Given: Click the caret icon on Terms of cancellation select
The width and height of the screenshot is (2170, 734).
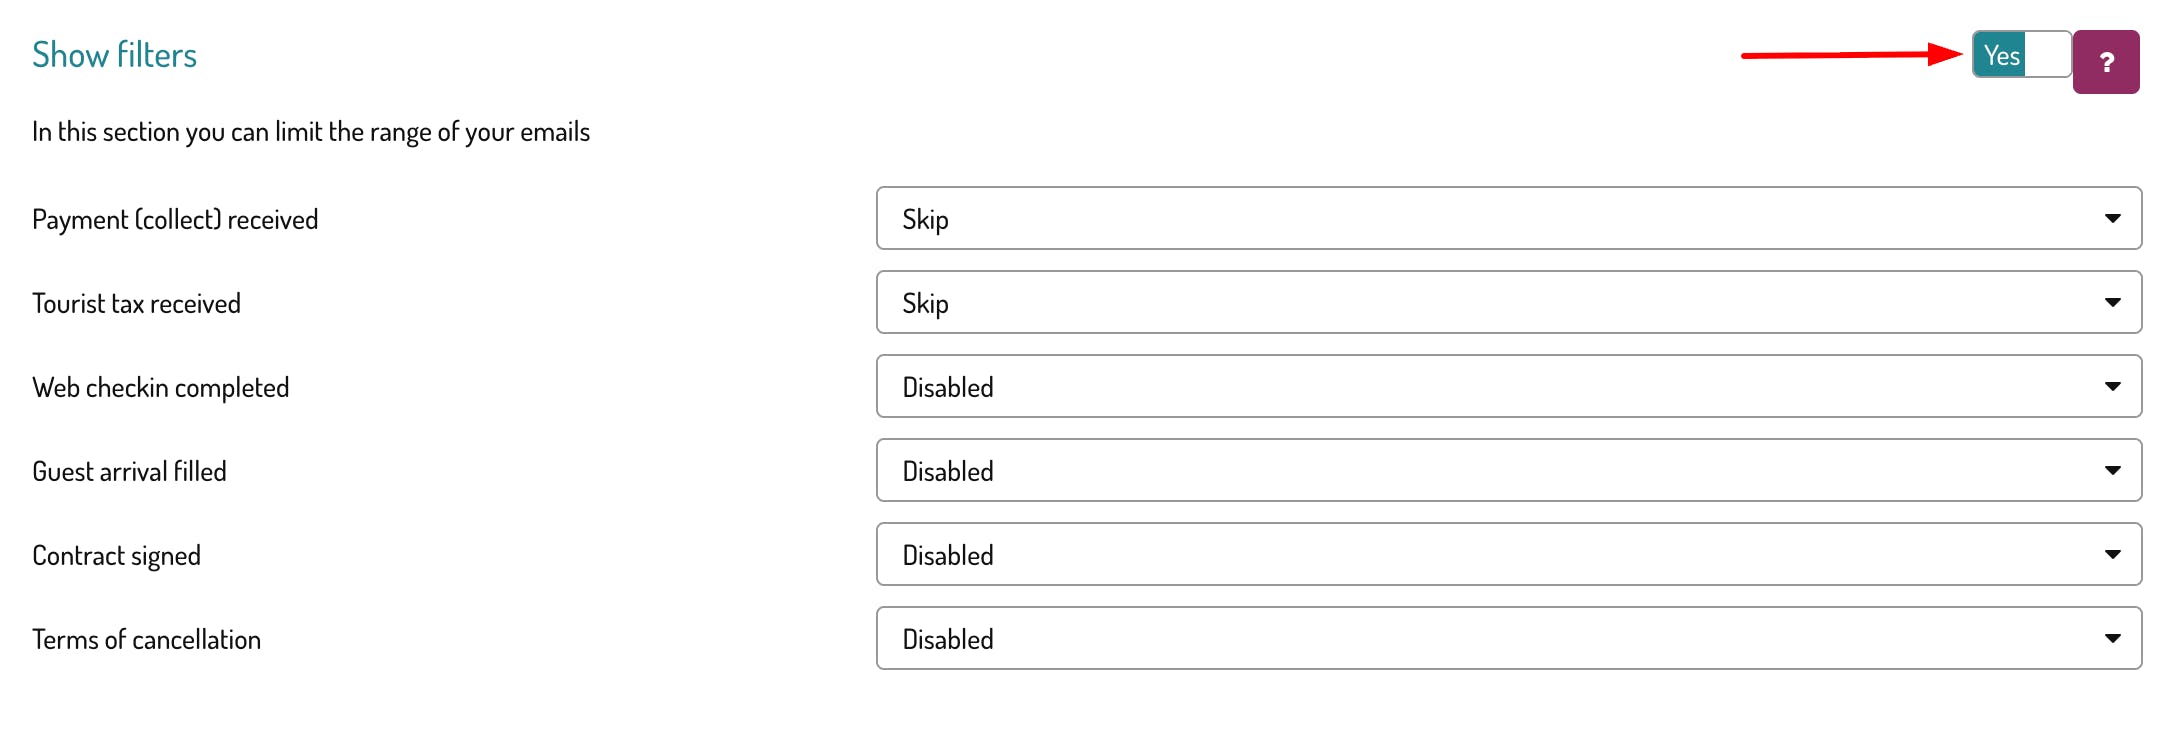Looking at the screenshot, I should [x=2112, y=639].
